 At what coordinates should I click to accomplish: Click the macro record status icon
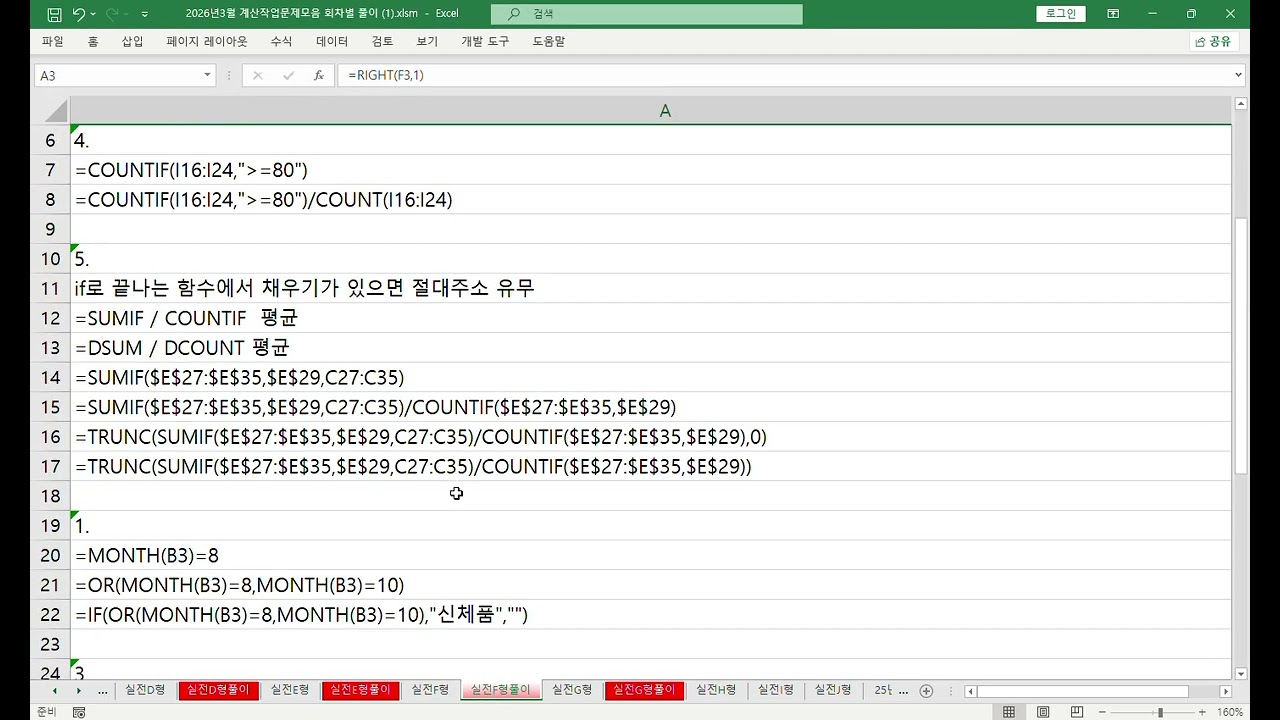coord(79,712)
